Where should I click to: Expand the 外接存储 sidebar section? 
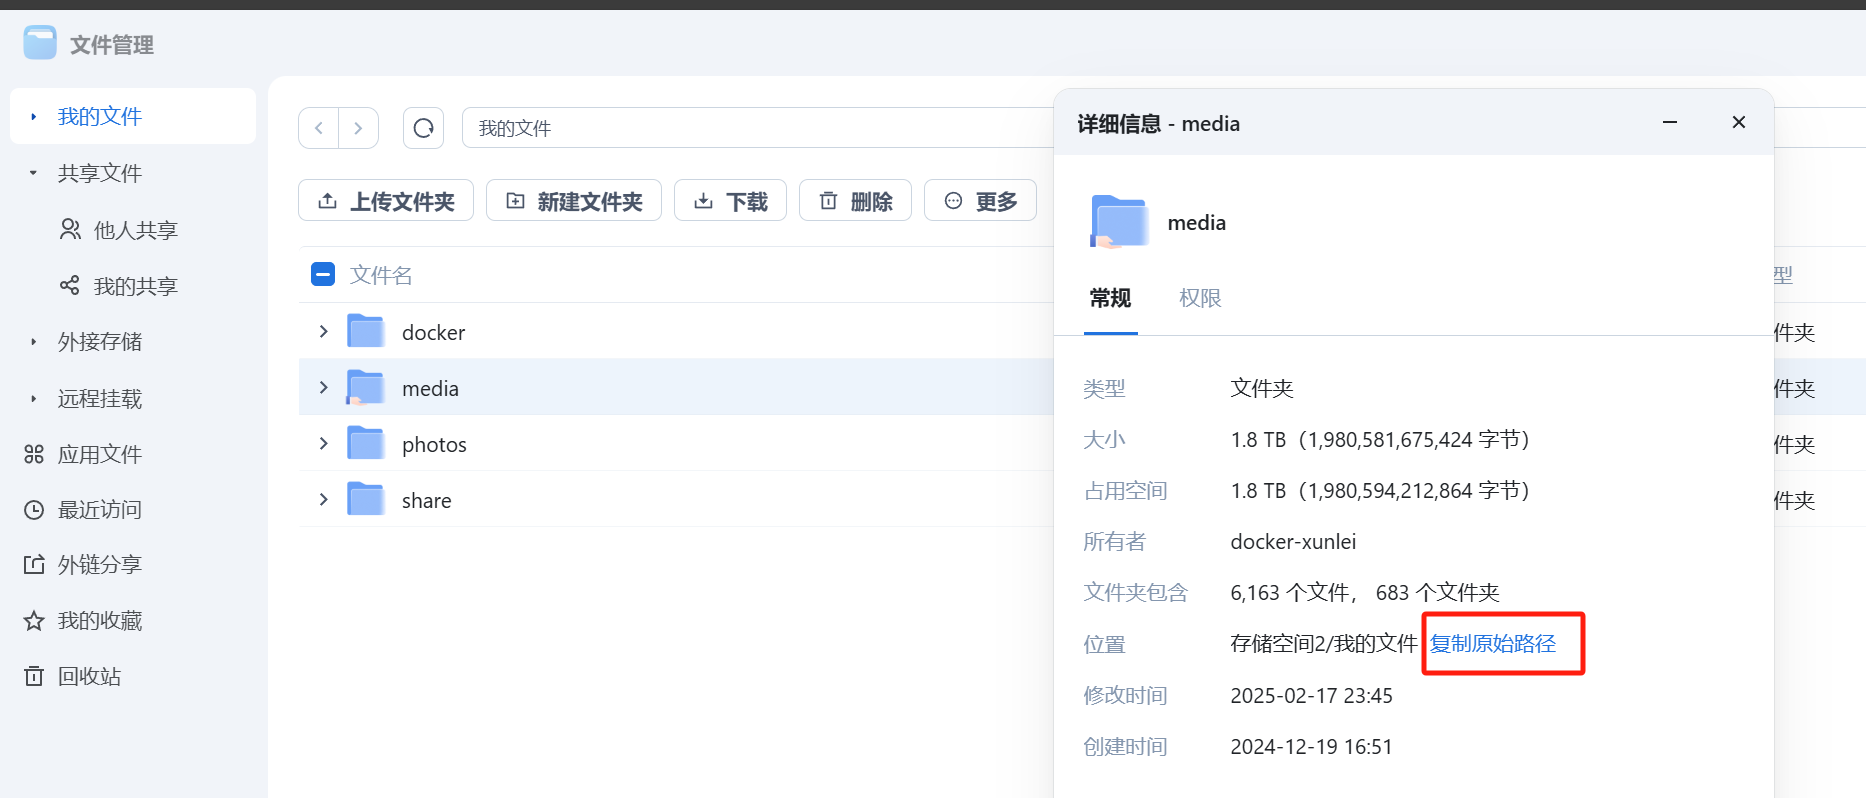point(33,342)
